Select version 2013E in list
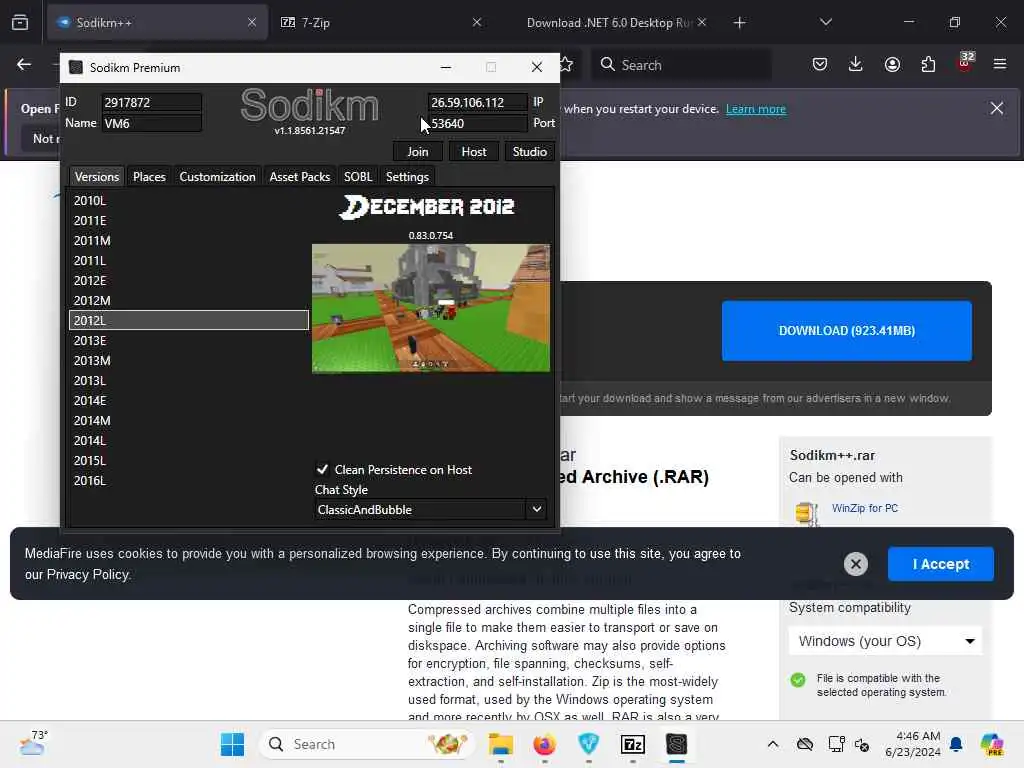 [189, 340]
